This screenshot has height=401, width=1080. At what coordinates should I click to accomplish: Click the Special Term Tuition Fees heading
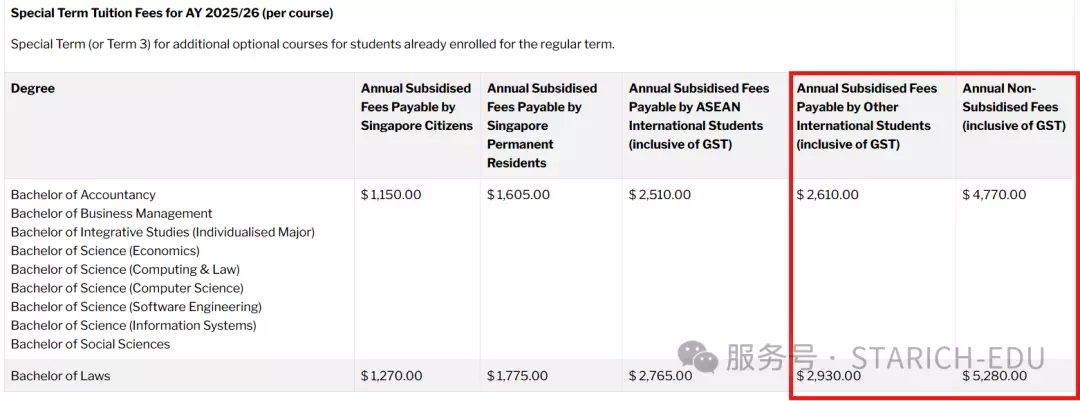coord(172,13)
